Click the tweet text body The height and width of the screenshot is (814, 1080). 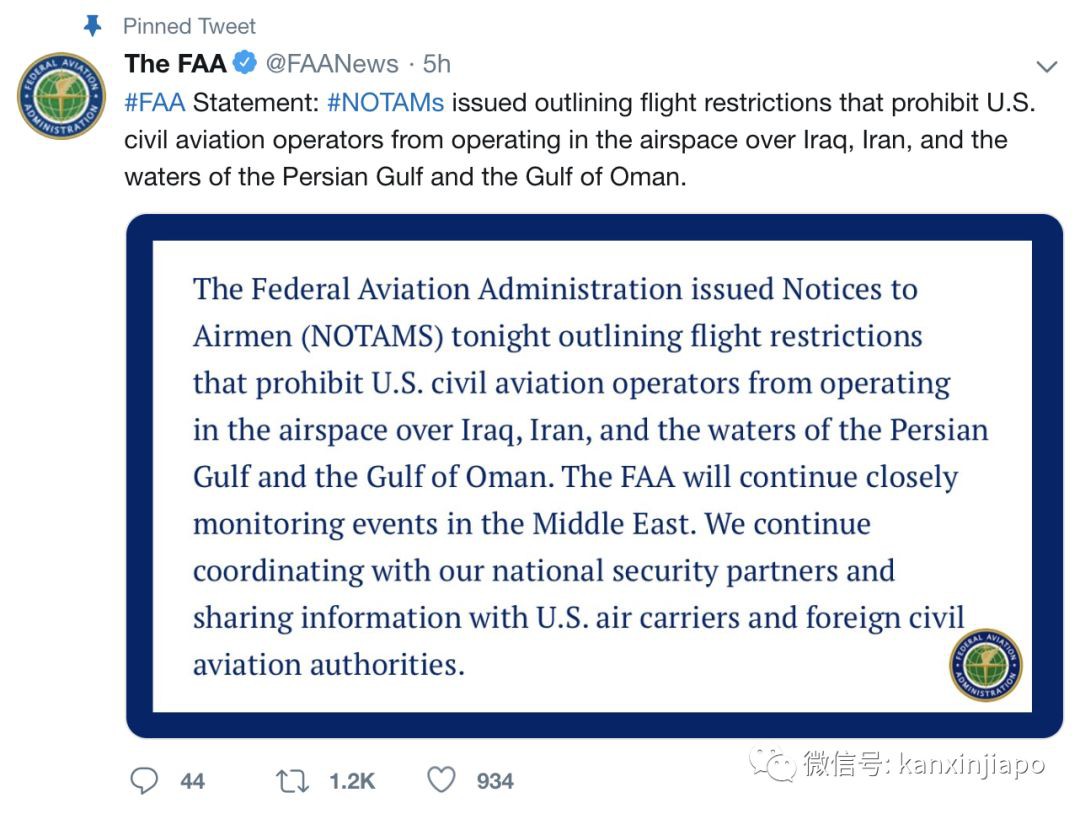[x=580, y=140]
